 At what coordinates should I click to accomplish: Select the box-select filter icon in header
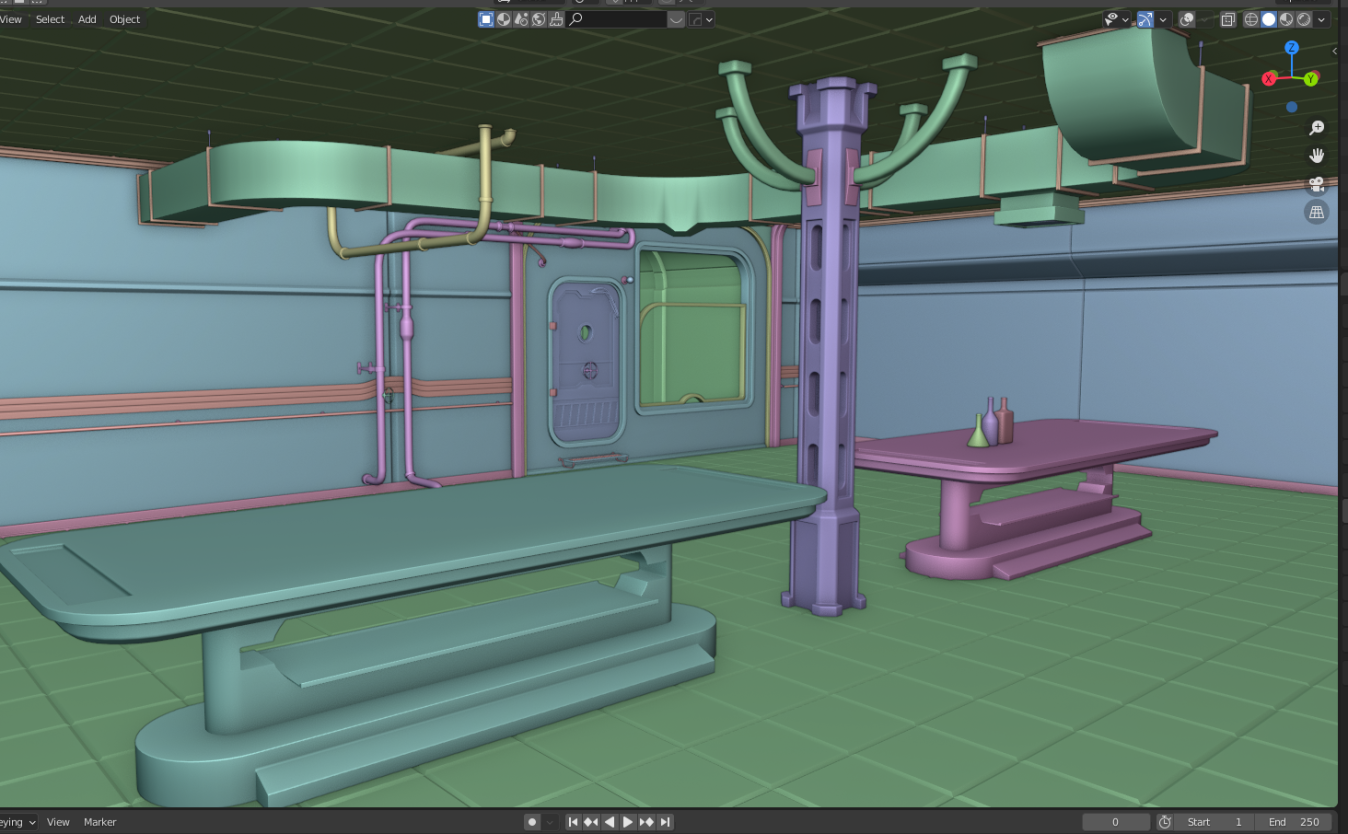[486, 19]
